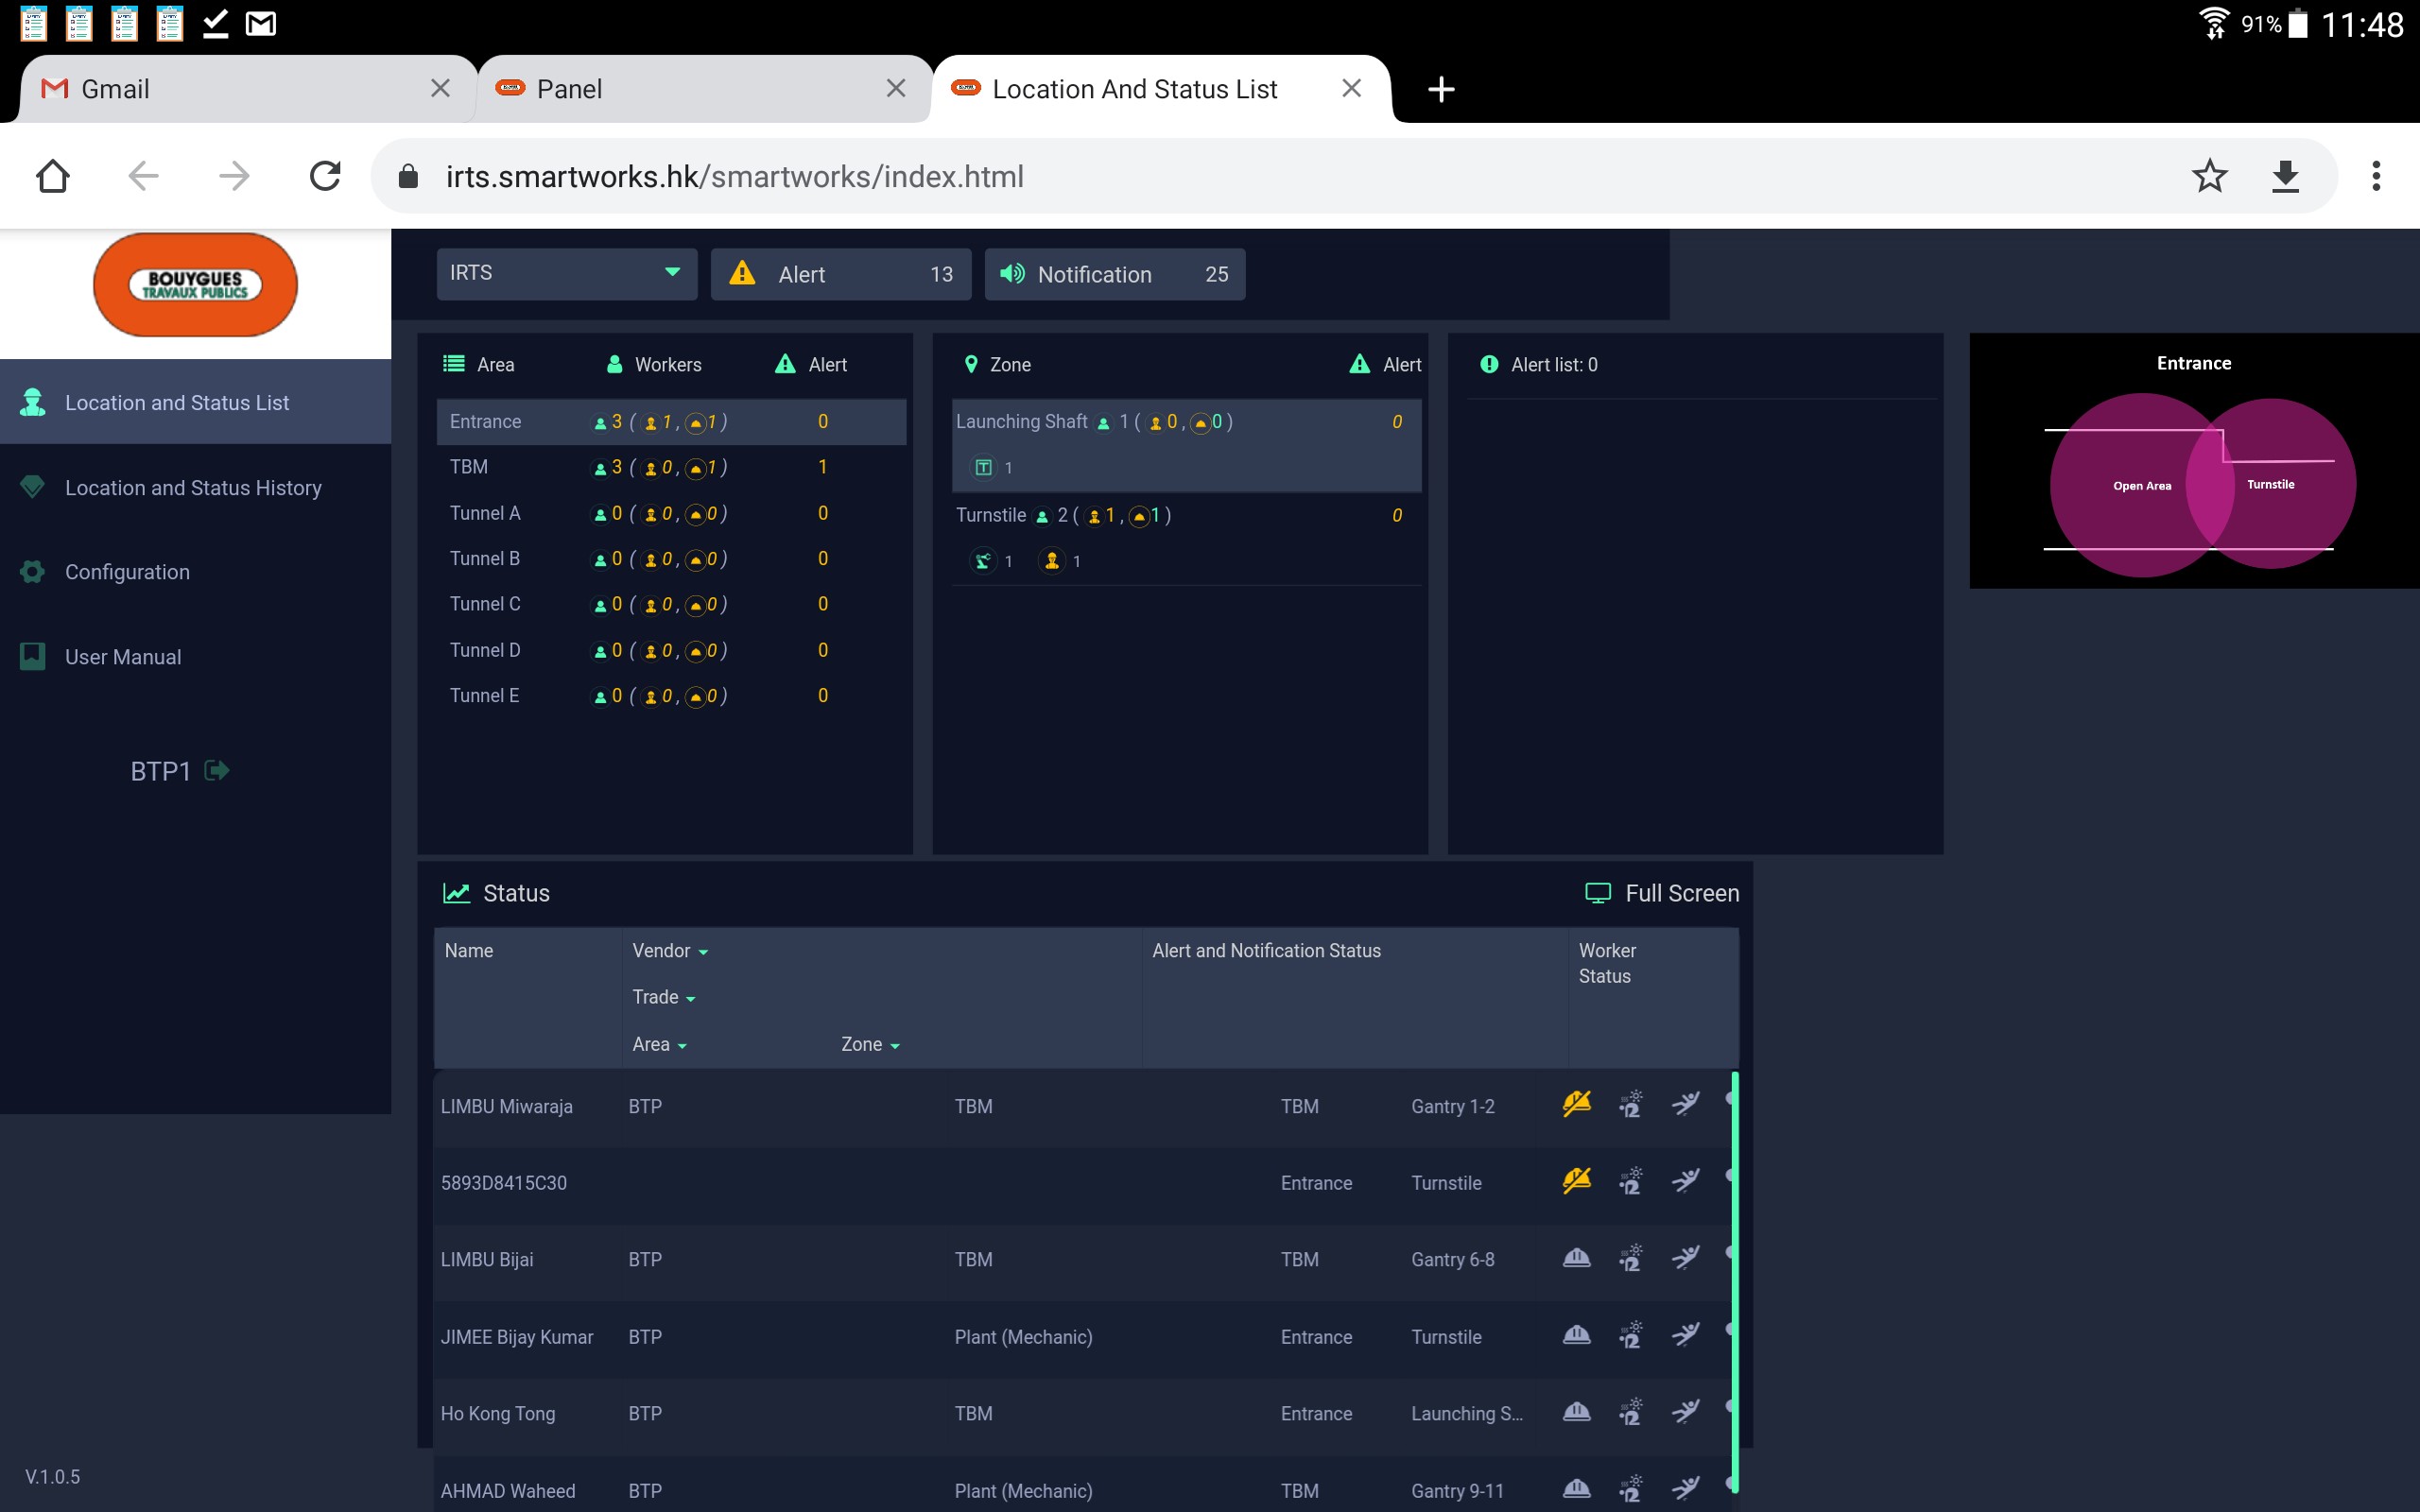Reload the page with the refresh icon
This screenshot has width=2420, height=1512.
tap(325, 177)
